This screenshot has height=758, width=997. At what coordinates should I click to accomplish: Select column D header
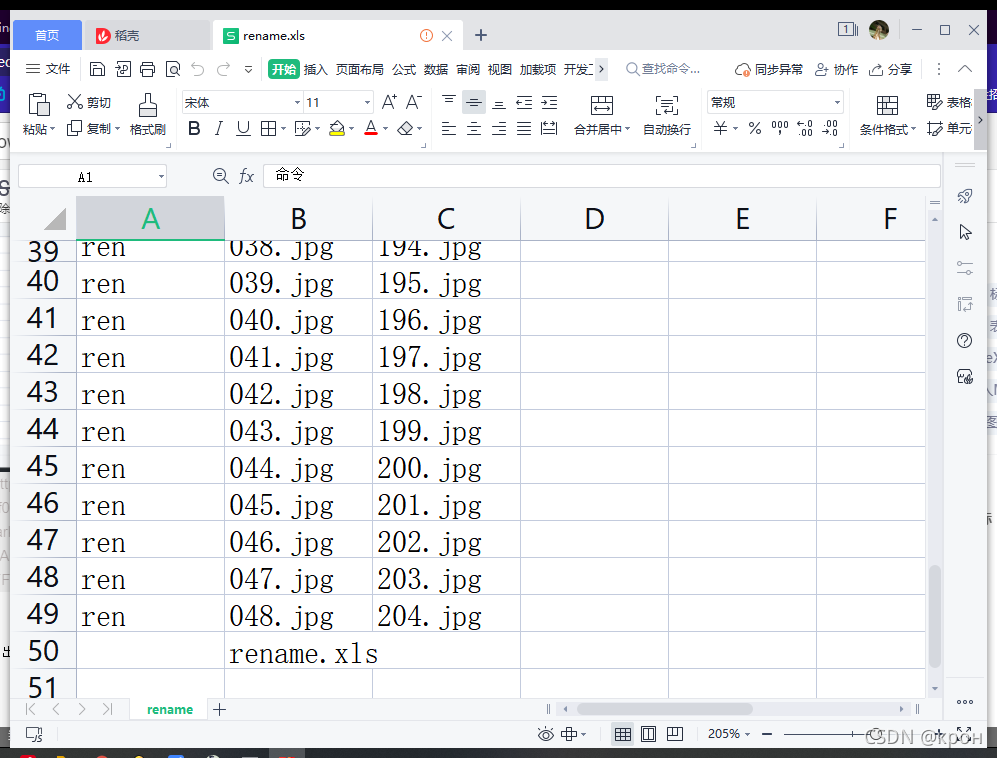click(595, 219)
